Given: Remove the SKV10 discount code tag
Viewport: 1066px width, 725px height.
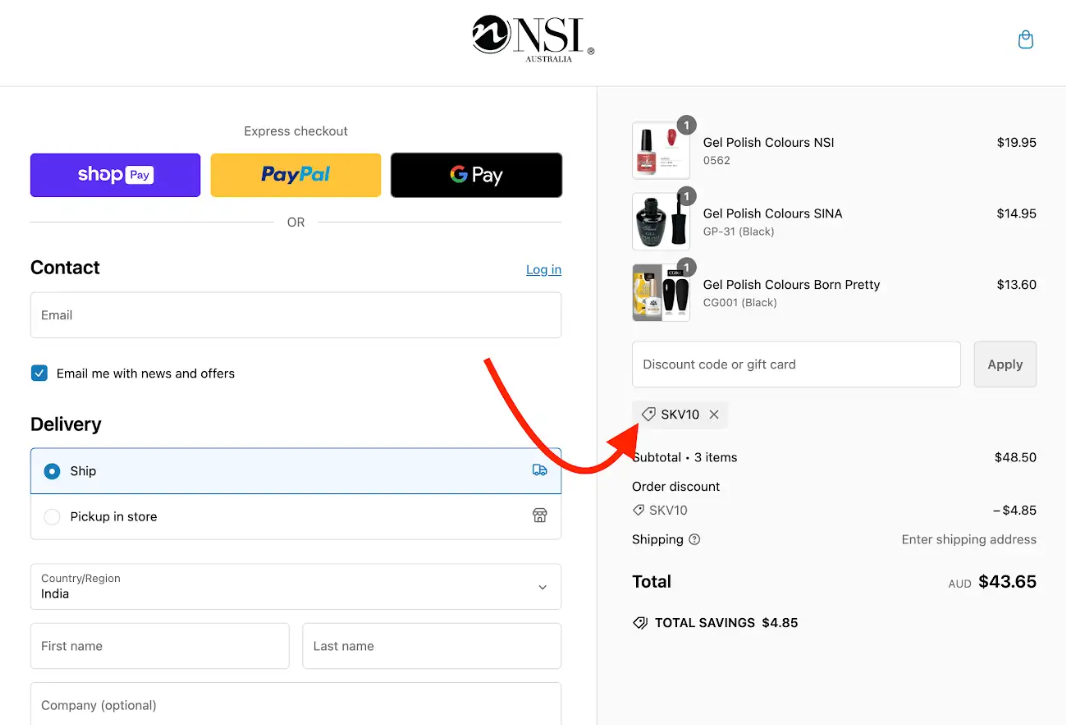Looking at the screenshot, I should click(x=714, y=414).
